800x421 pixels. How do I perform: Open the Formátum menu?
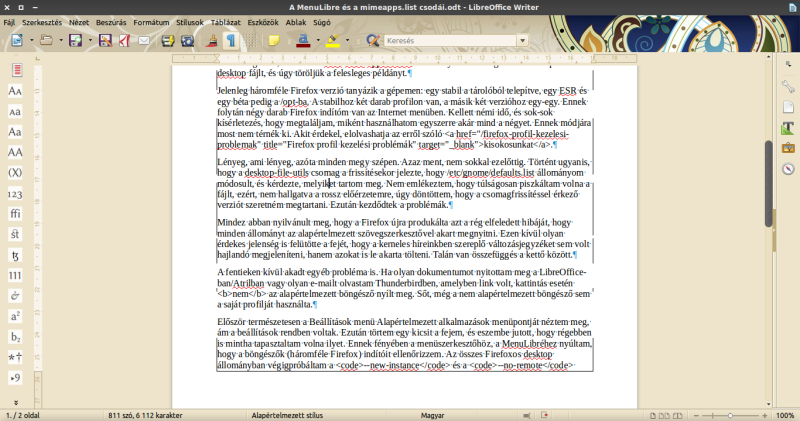pyautogui.click(x=151, y=22)
